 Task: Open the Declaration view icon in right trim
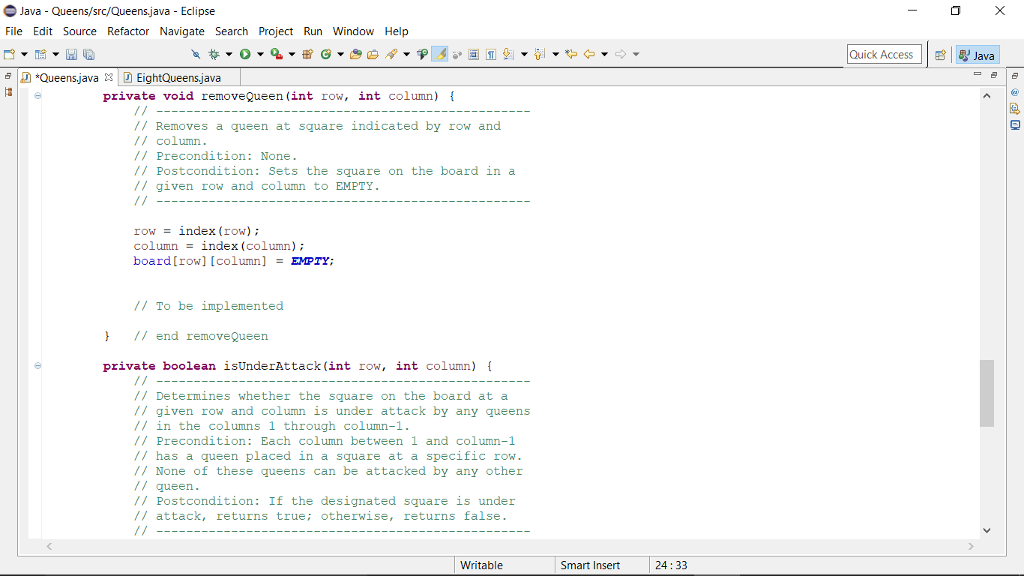(x=1015, y=108)
